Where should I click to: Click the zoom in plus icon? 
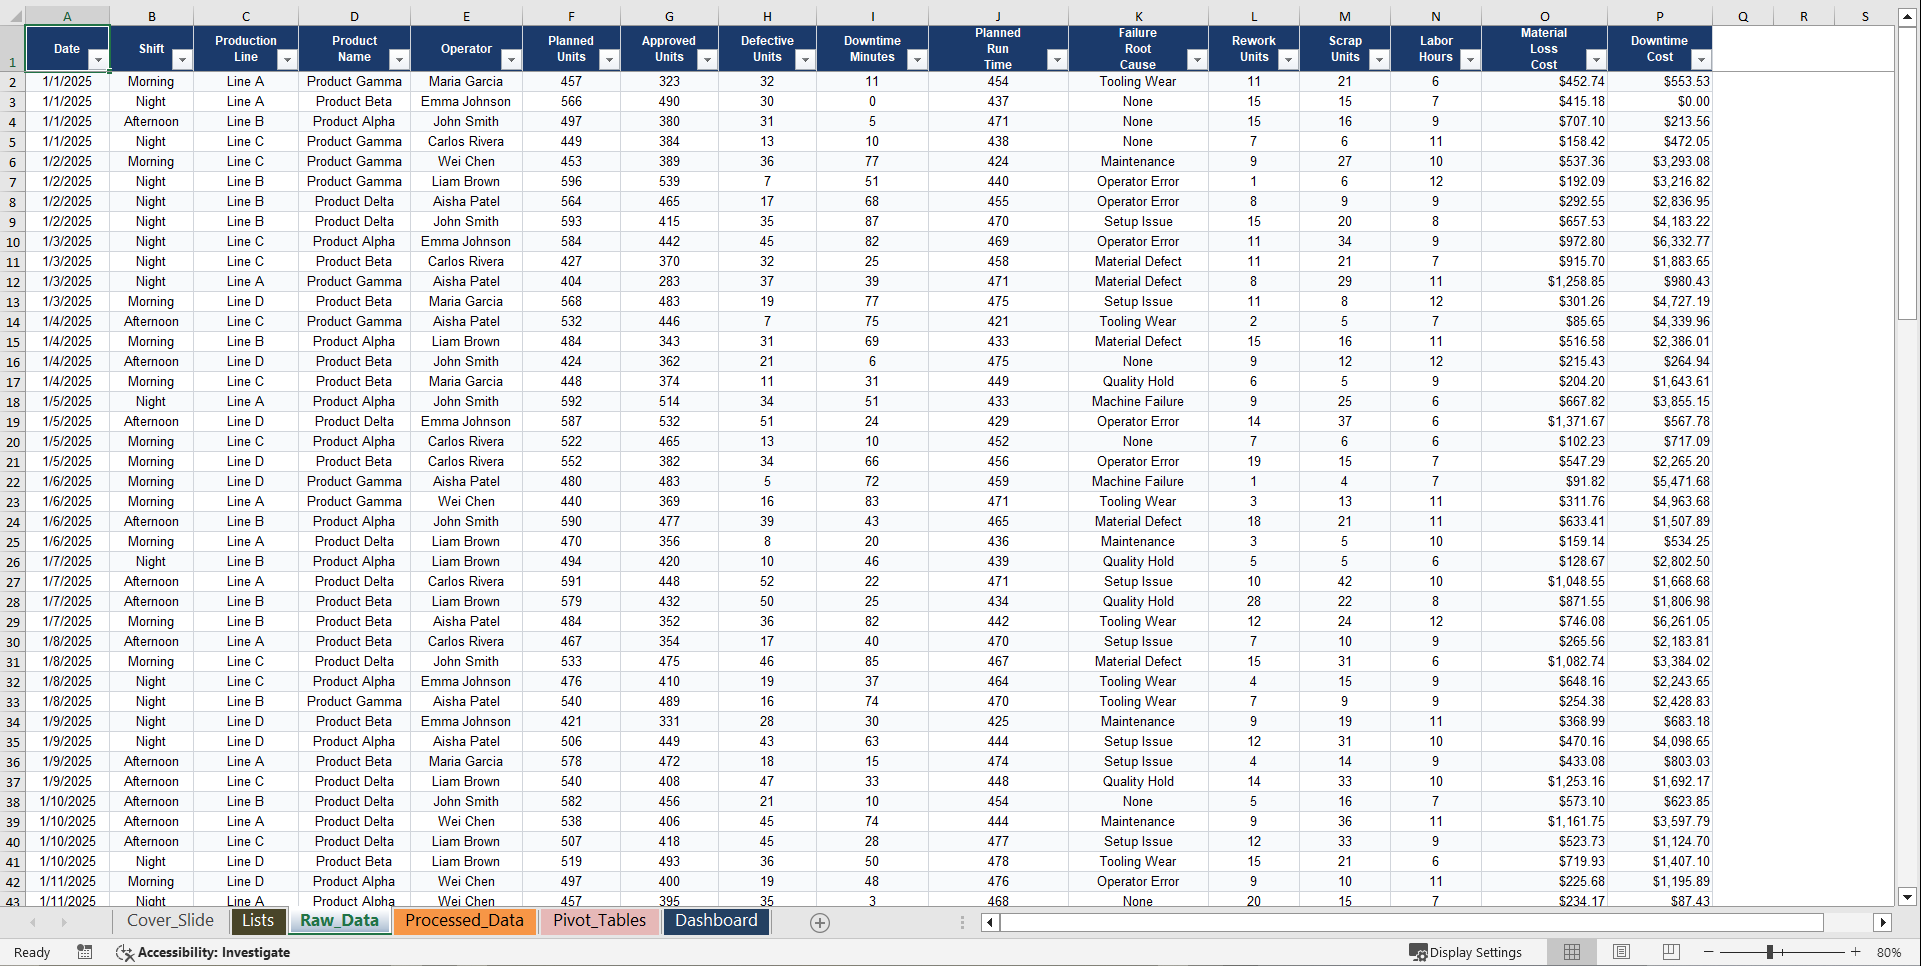(x=1855, y=952)
